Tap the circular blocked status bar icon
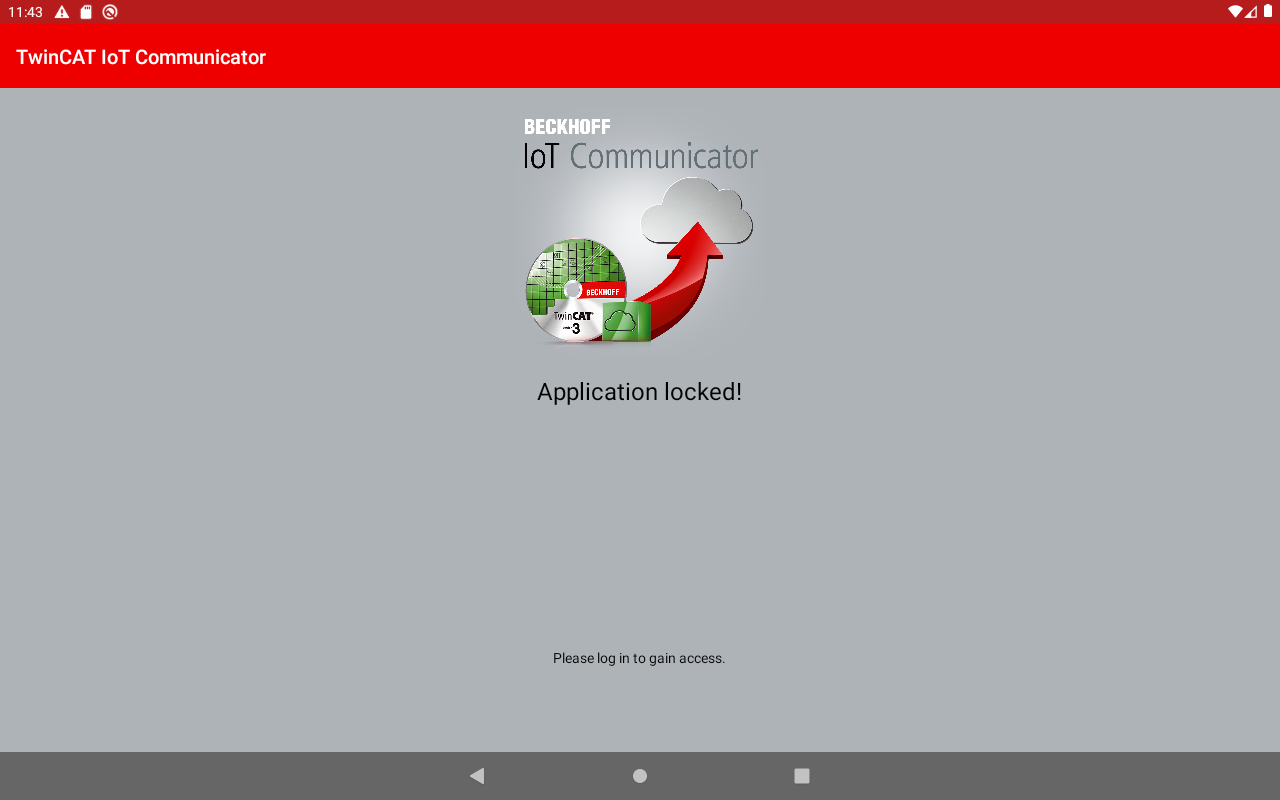 pyautogui.click(x=110, y=12)
